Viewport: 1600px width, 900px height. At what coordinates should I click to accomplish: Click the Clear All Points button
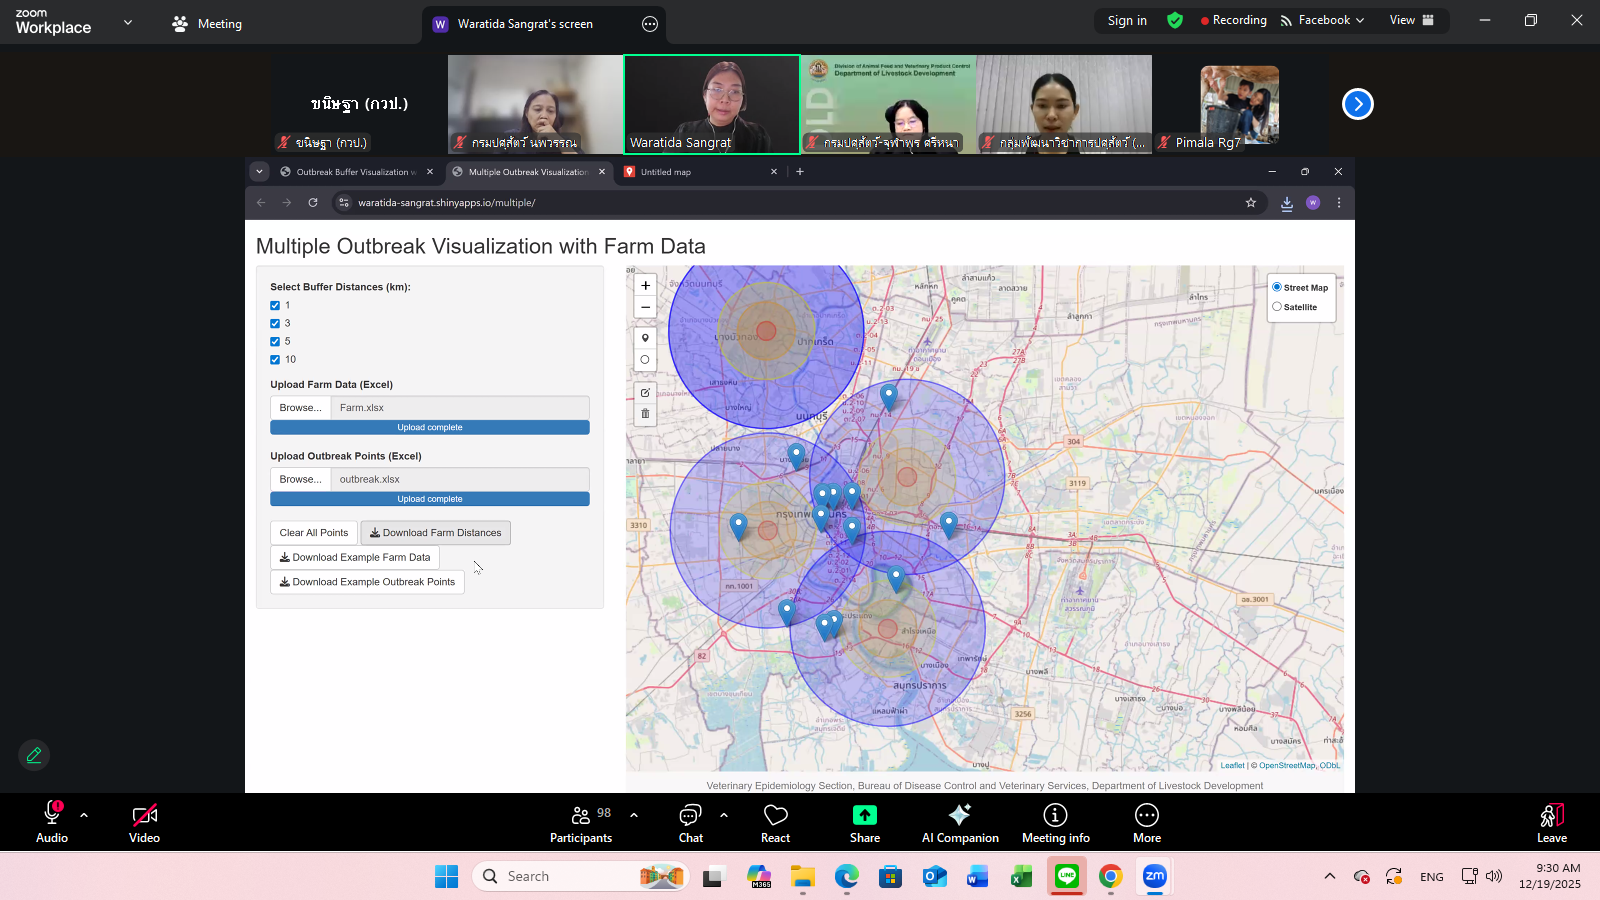coord(314,533)
